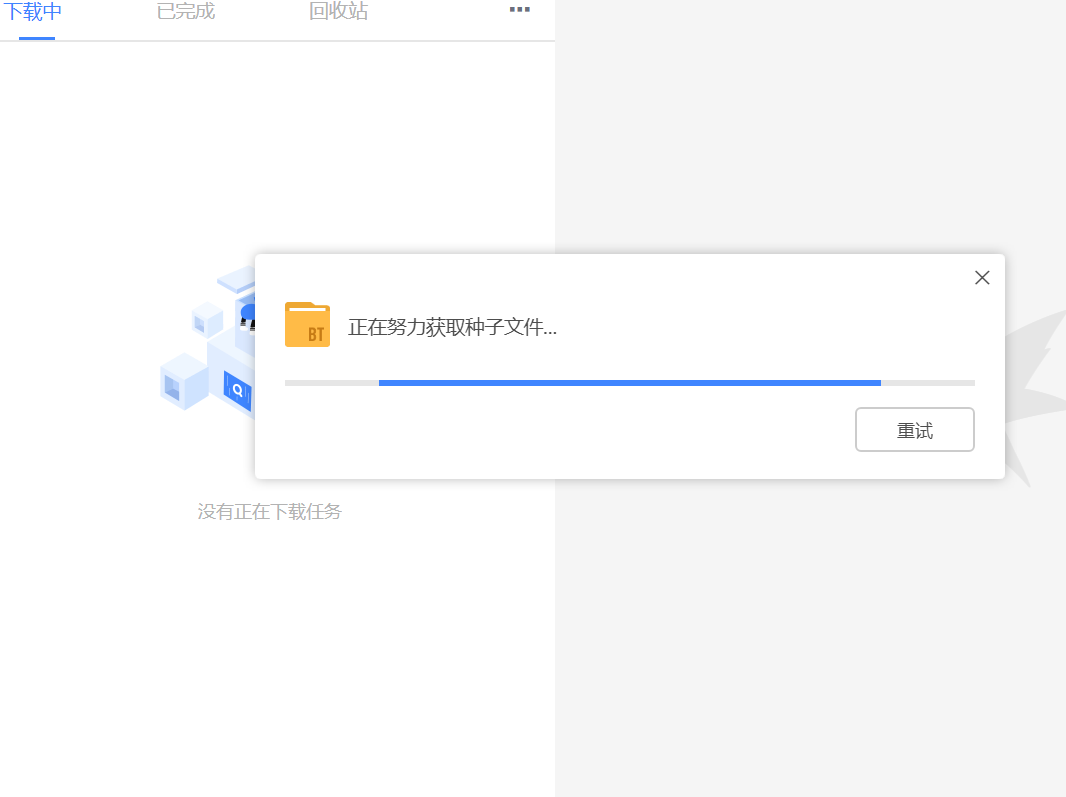Dismiss the seed fetching dialog
1066x797 pixels.
[x=981, y=278]
